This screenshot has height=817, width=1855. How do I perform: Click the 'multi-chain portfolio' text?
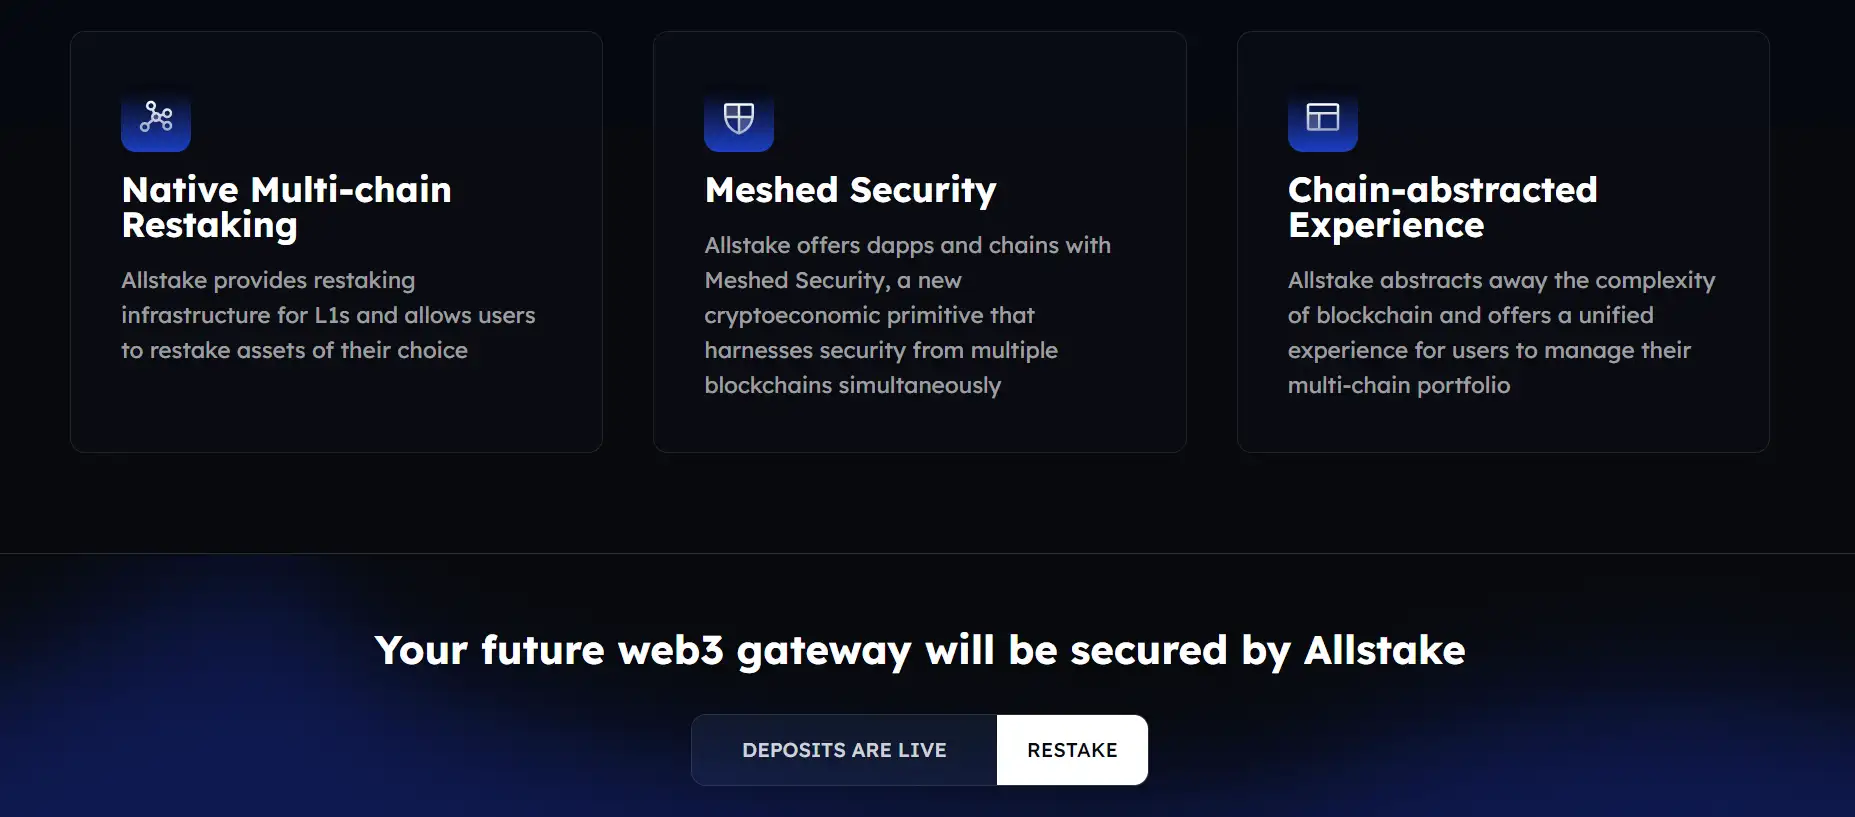click(1398, 385)
